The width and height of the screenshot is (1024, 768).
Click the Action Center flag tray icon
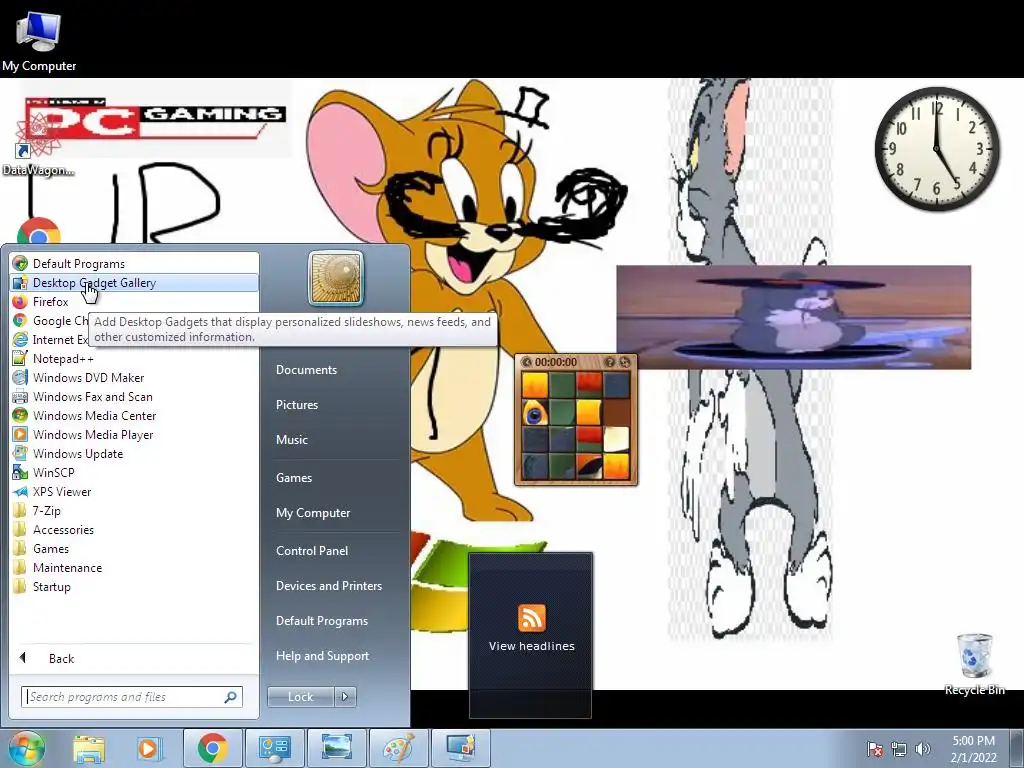(x=875, y=749)
